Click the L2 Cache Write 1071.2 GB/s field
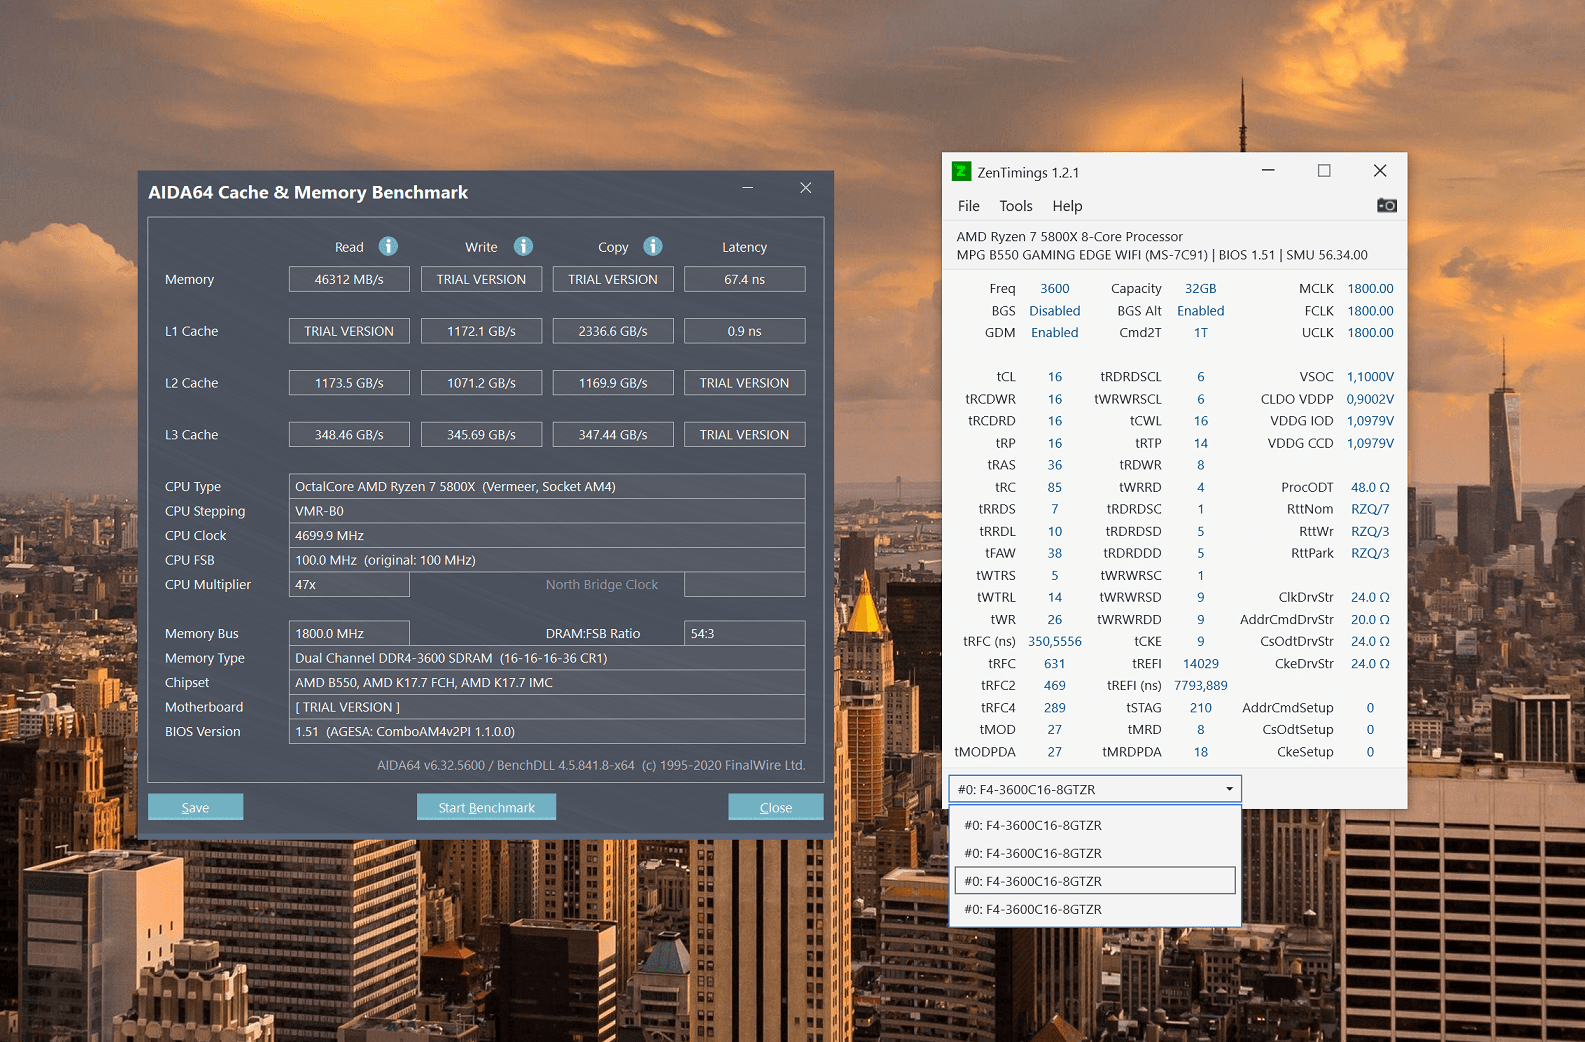The height and width of the screenshot is (1042, 1585). (x=481, y=383)
